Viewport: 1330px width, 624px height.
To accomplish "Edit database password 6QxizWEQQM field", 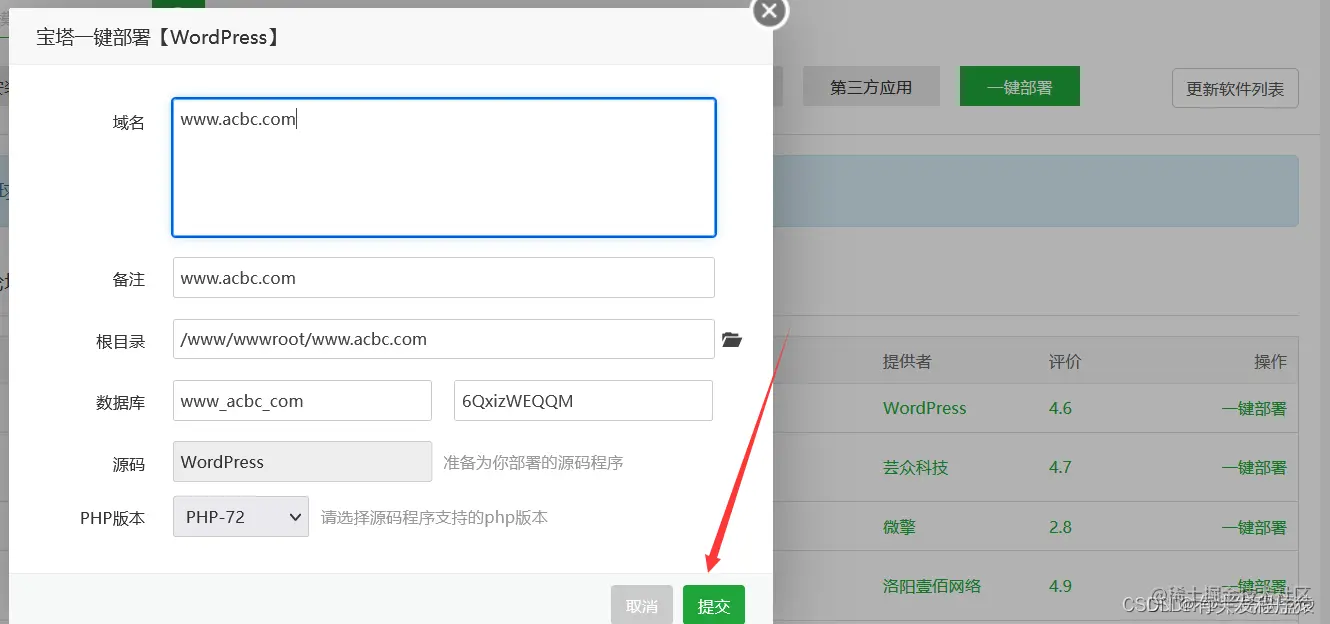I will click(x=583, y=401).
